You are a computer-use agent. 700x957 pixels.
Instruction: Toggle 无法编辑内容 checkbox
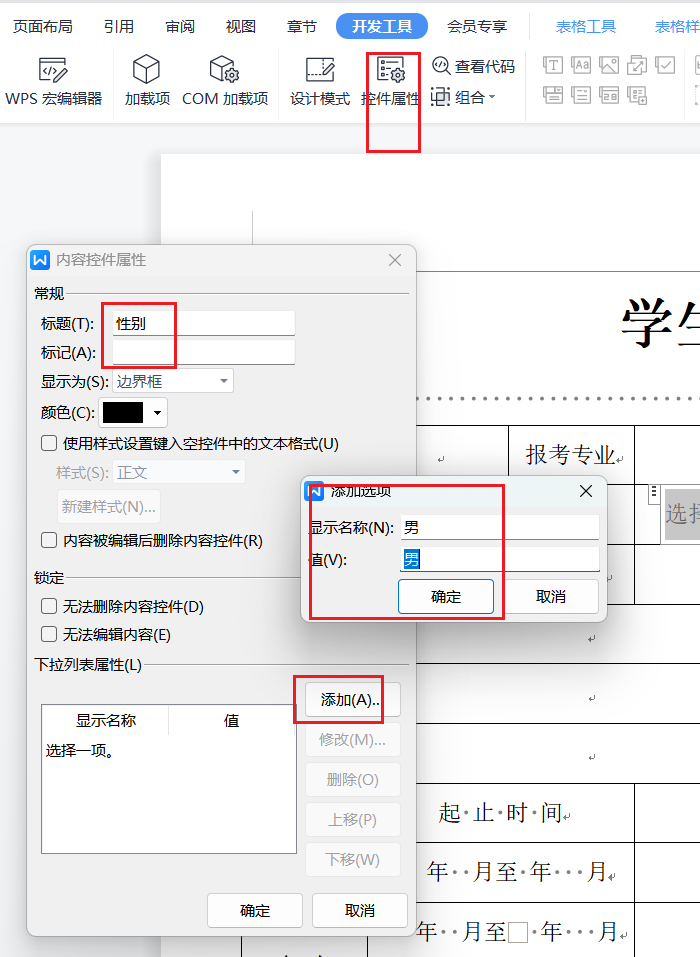point(49,634)
